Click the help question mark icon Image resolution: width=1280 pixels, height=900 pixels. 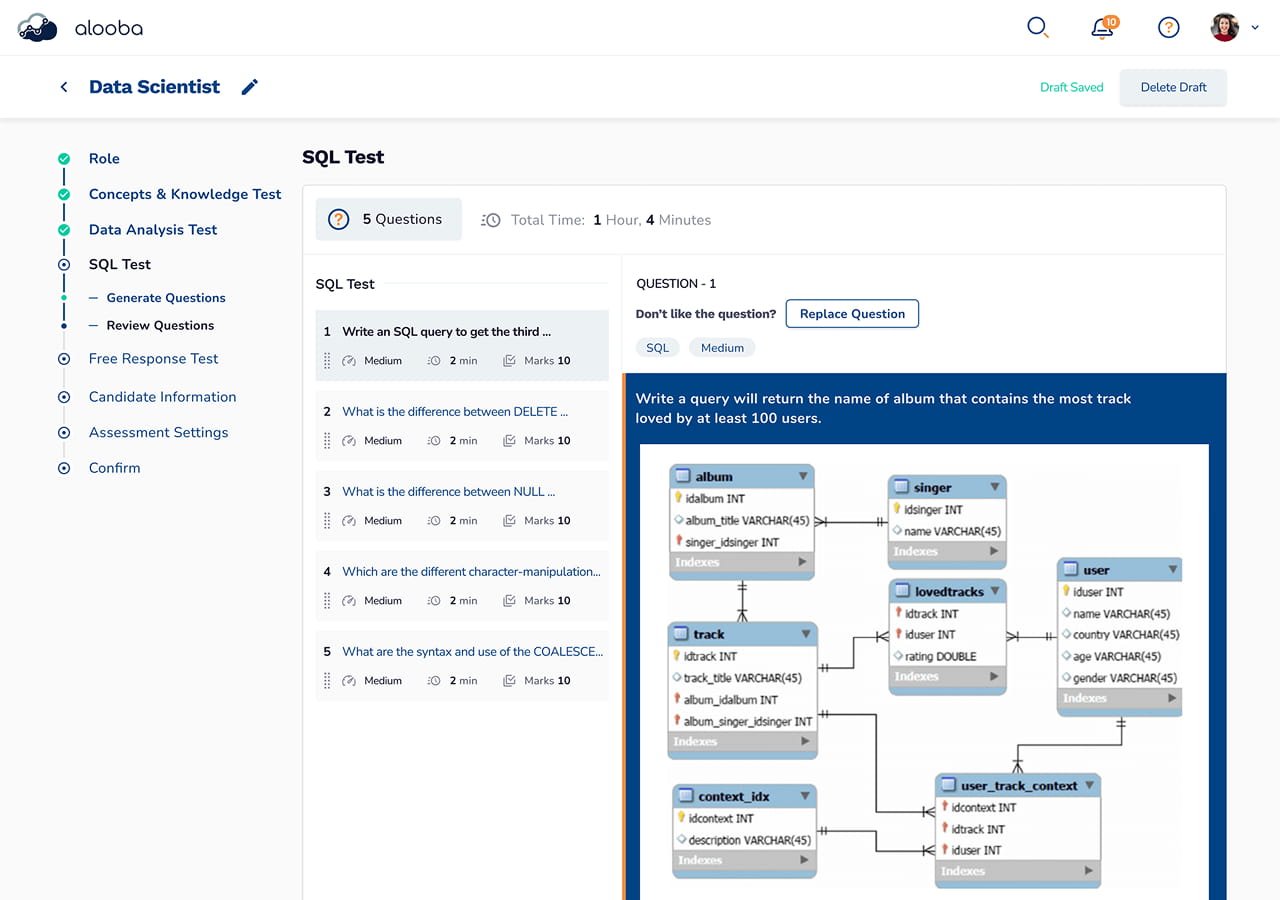pyautogui.click(x=1168, y=28)
